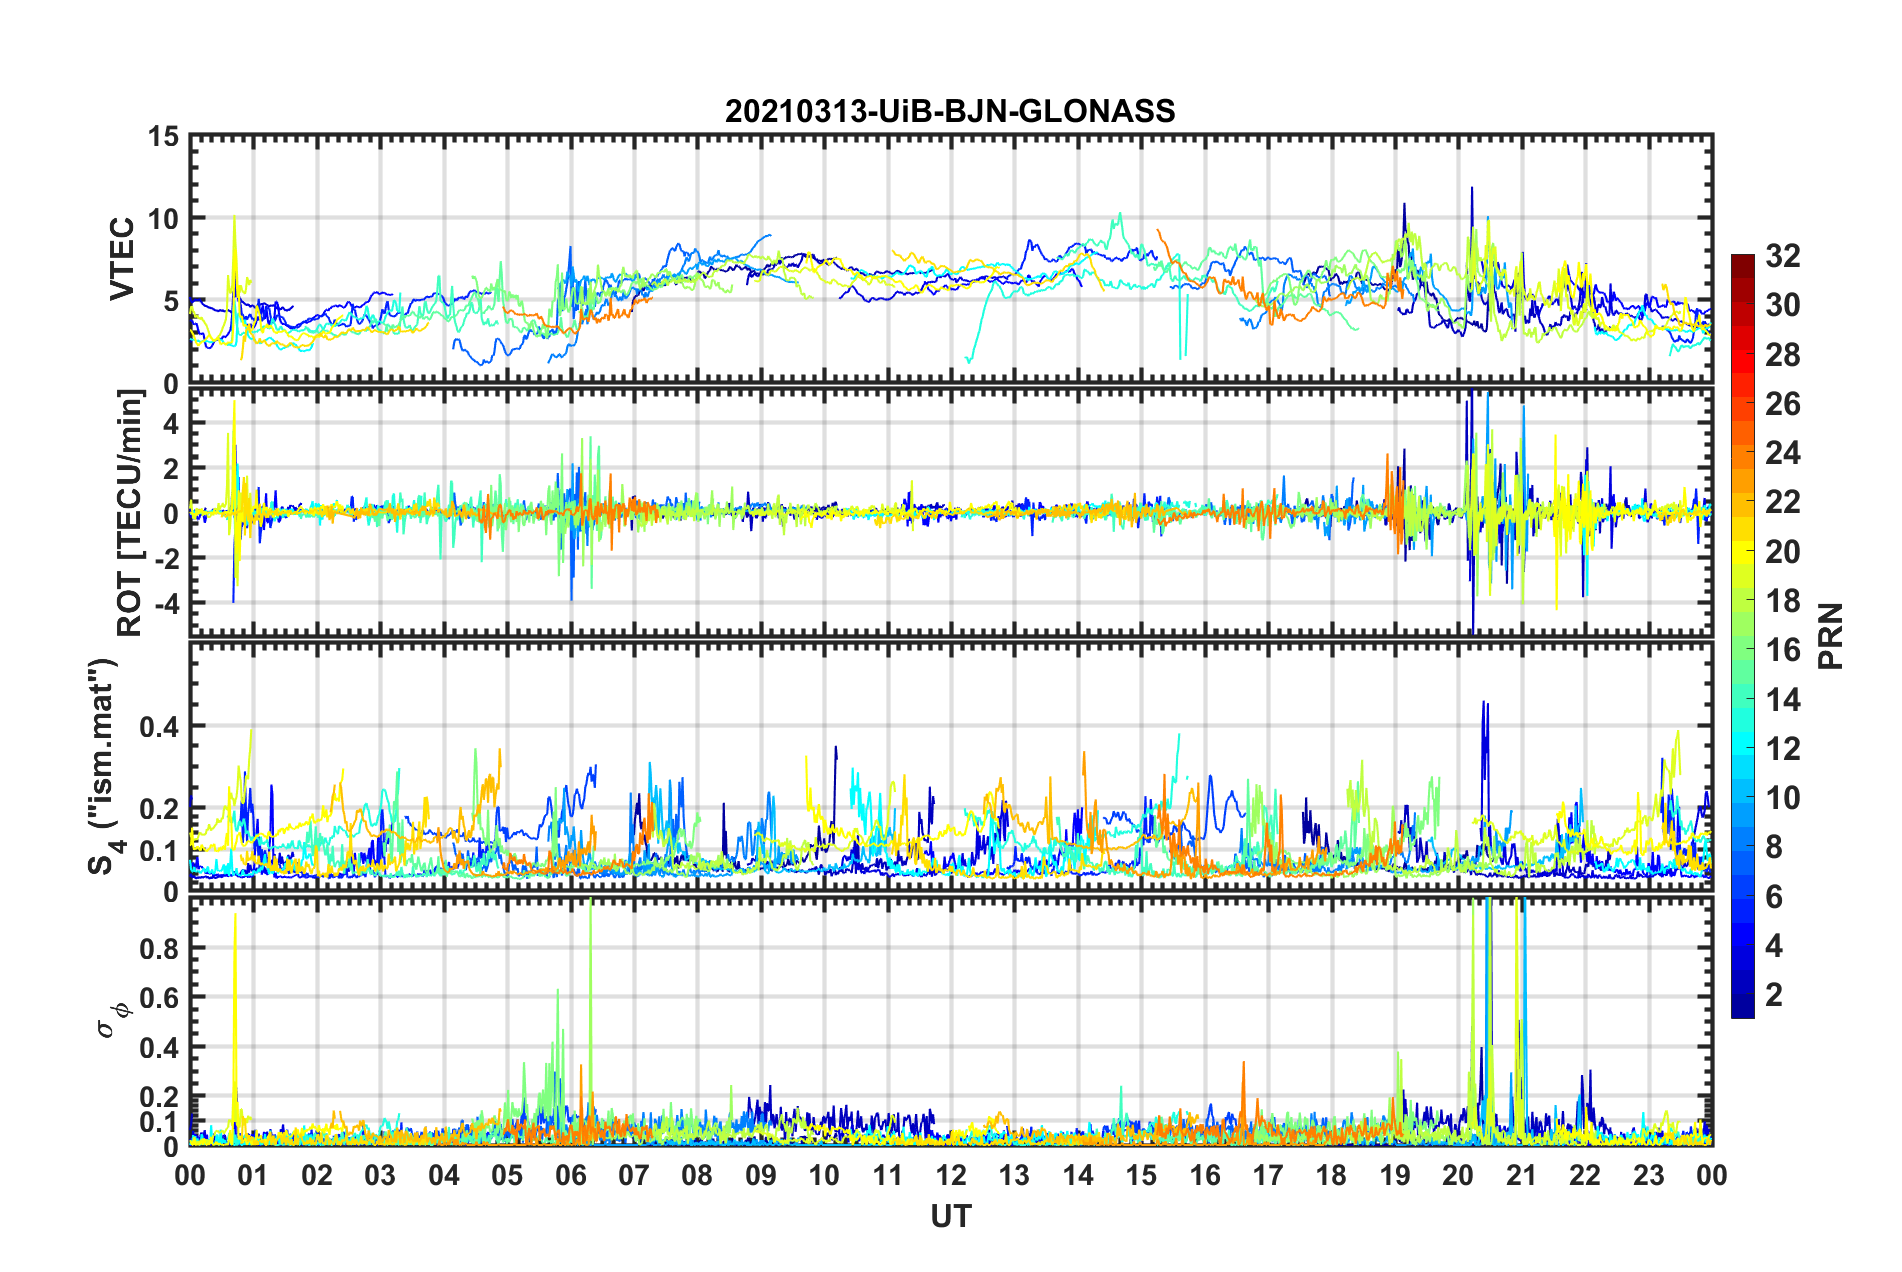The image size is (1902, 1272).
Task: Click the PRN colorbar label
Action: 1830,636
